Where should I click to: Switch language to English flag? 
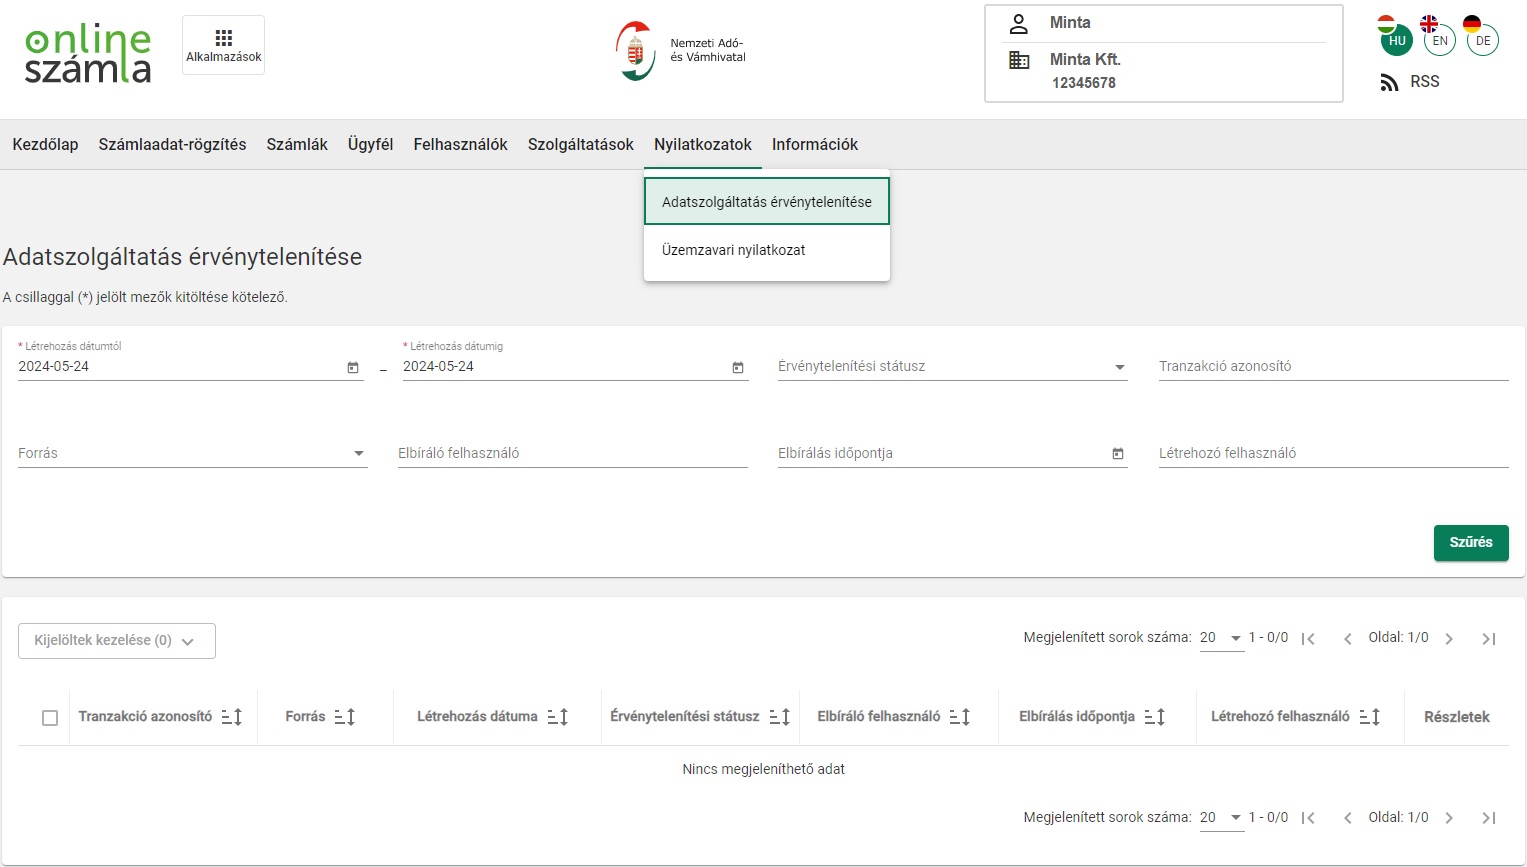1438,38
